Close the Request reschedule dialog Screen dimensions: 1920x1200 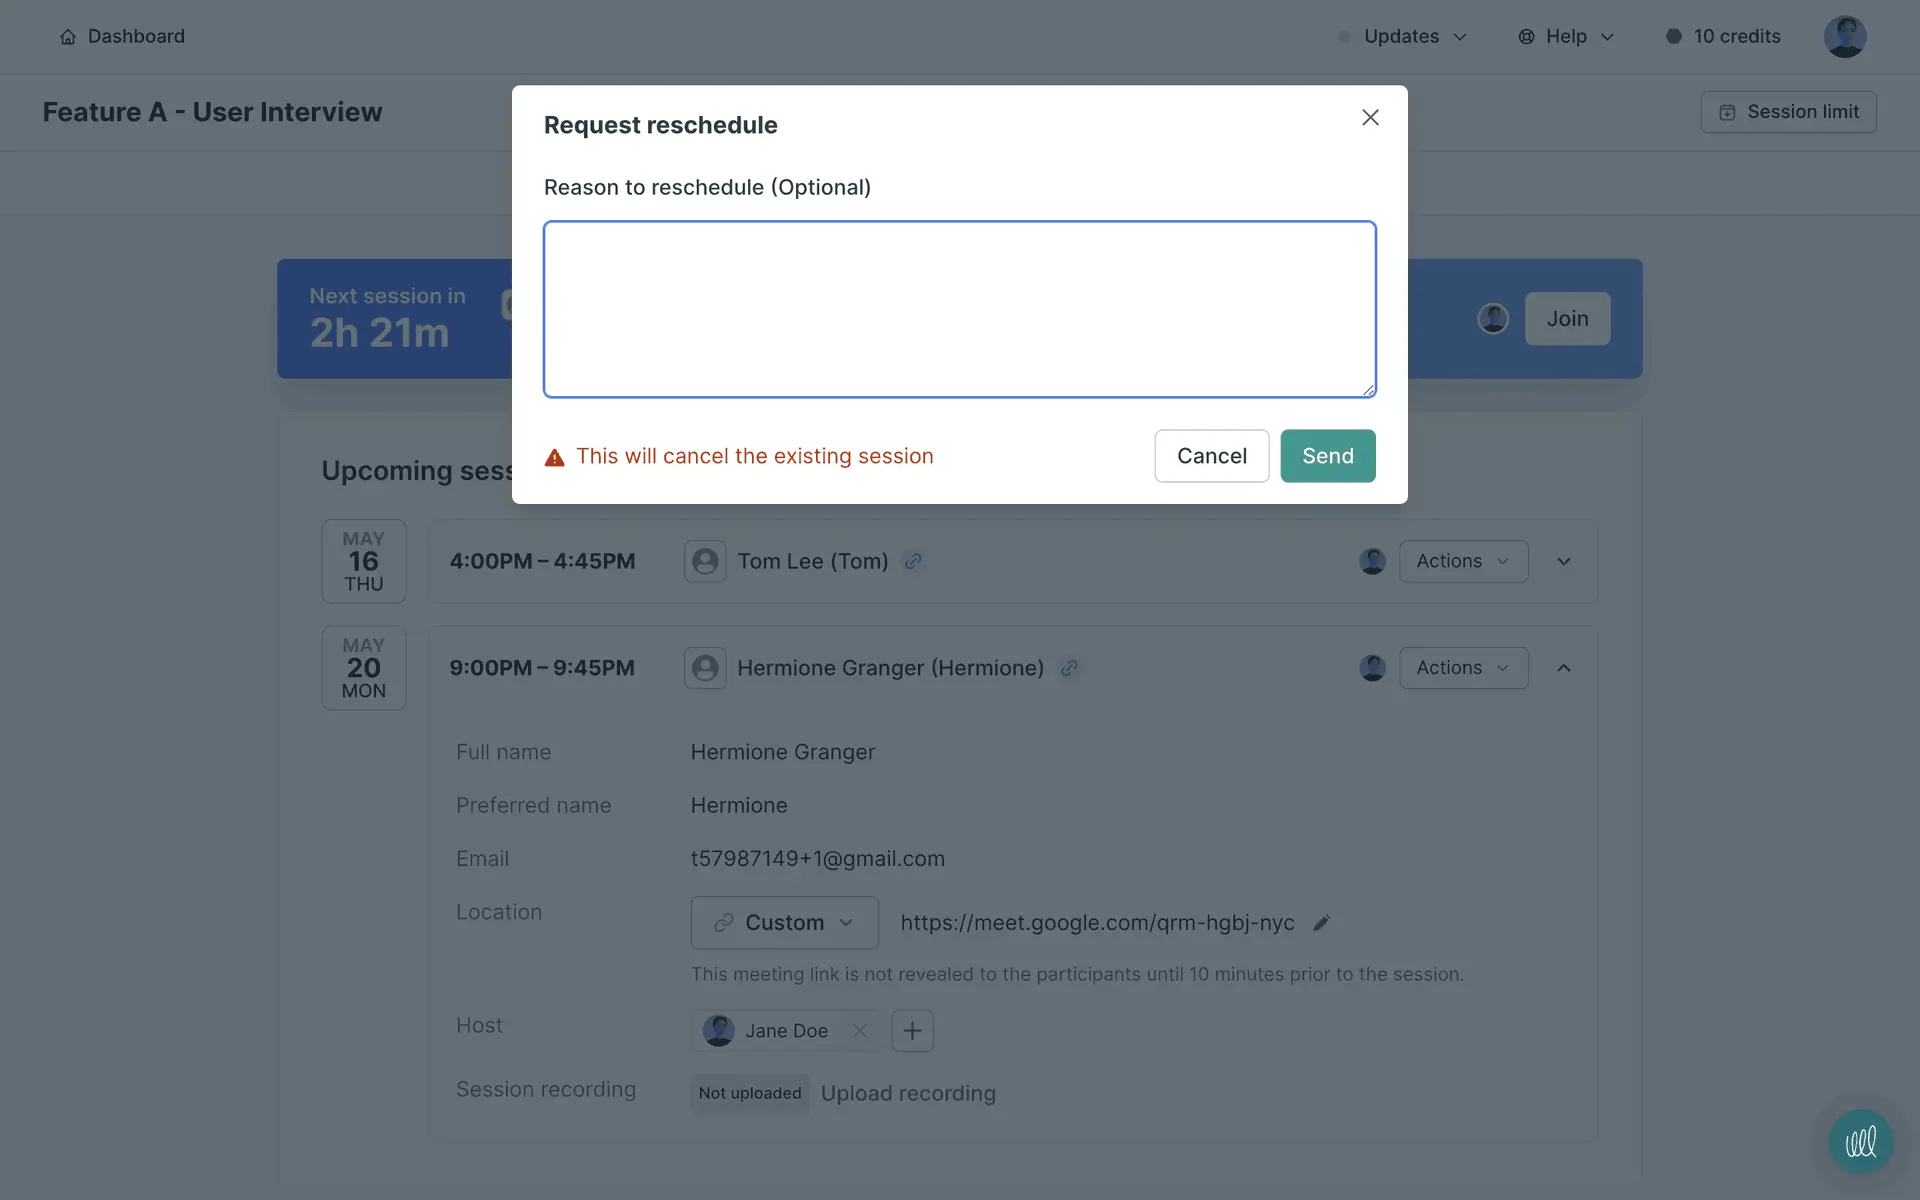coord(1370,118)
